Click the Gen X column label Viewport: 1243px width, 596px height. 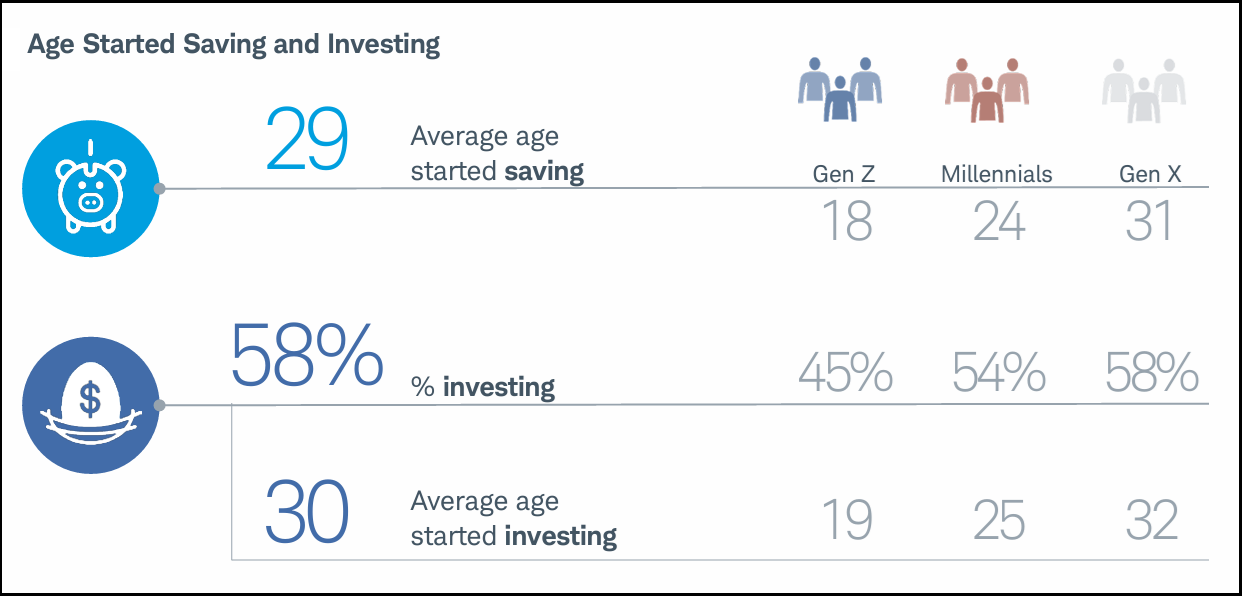(1150, 174)
